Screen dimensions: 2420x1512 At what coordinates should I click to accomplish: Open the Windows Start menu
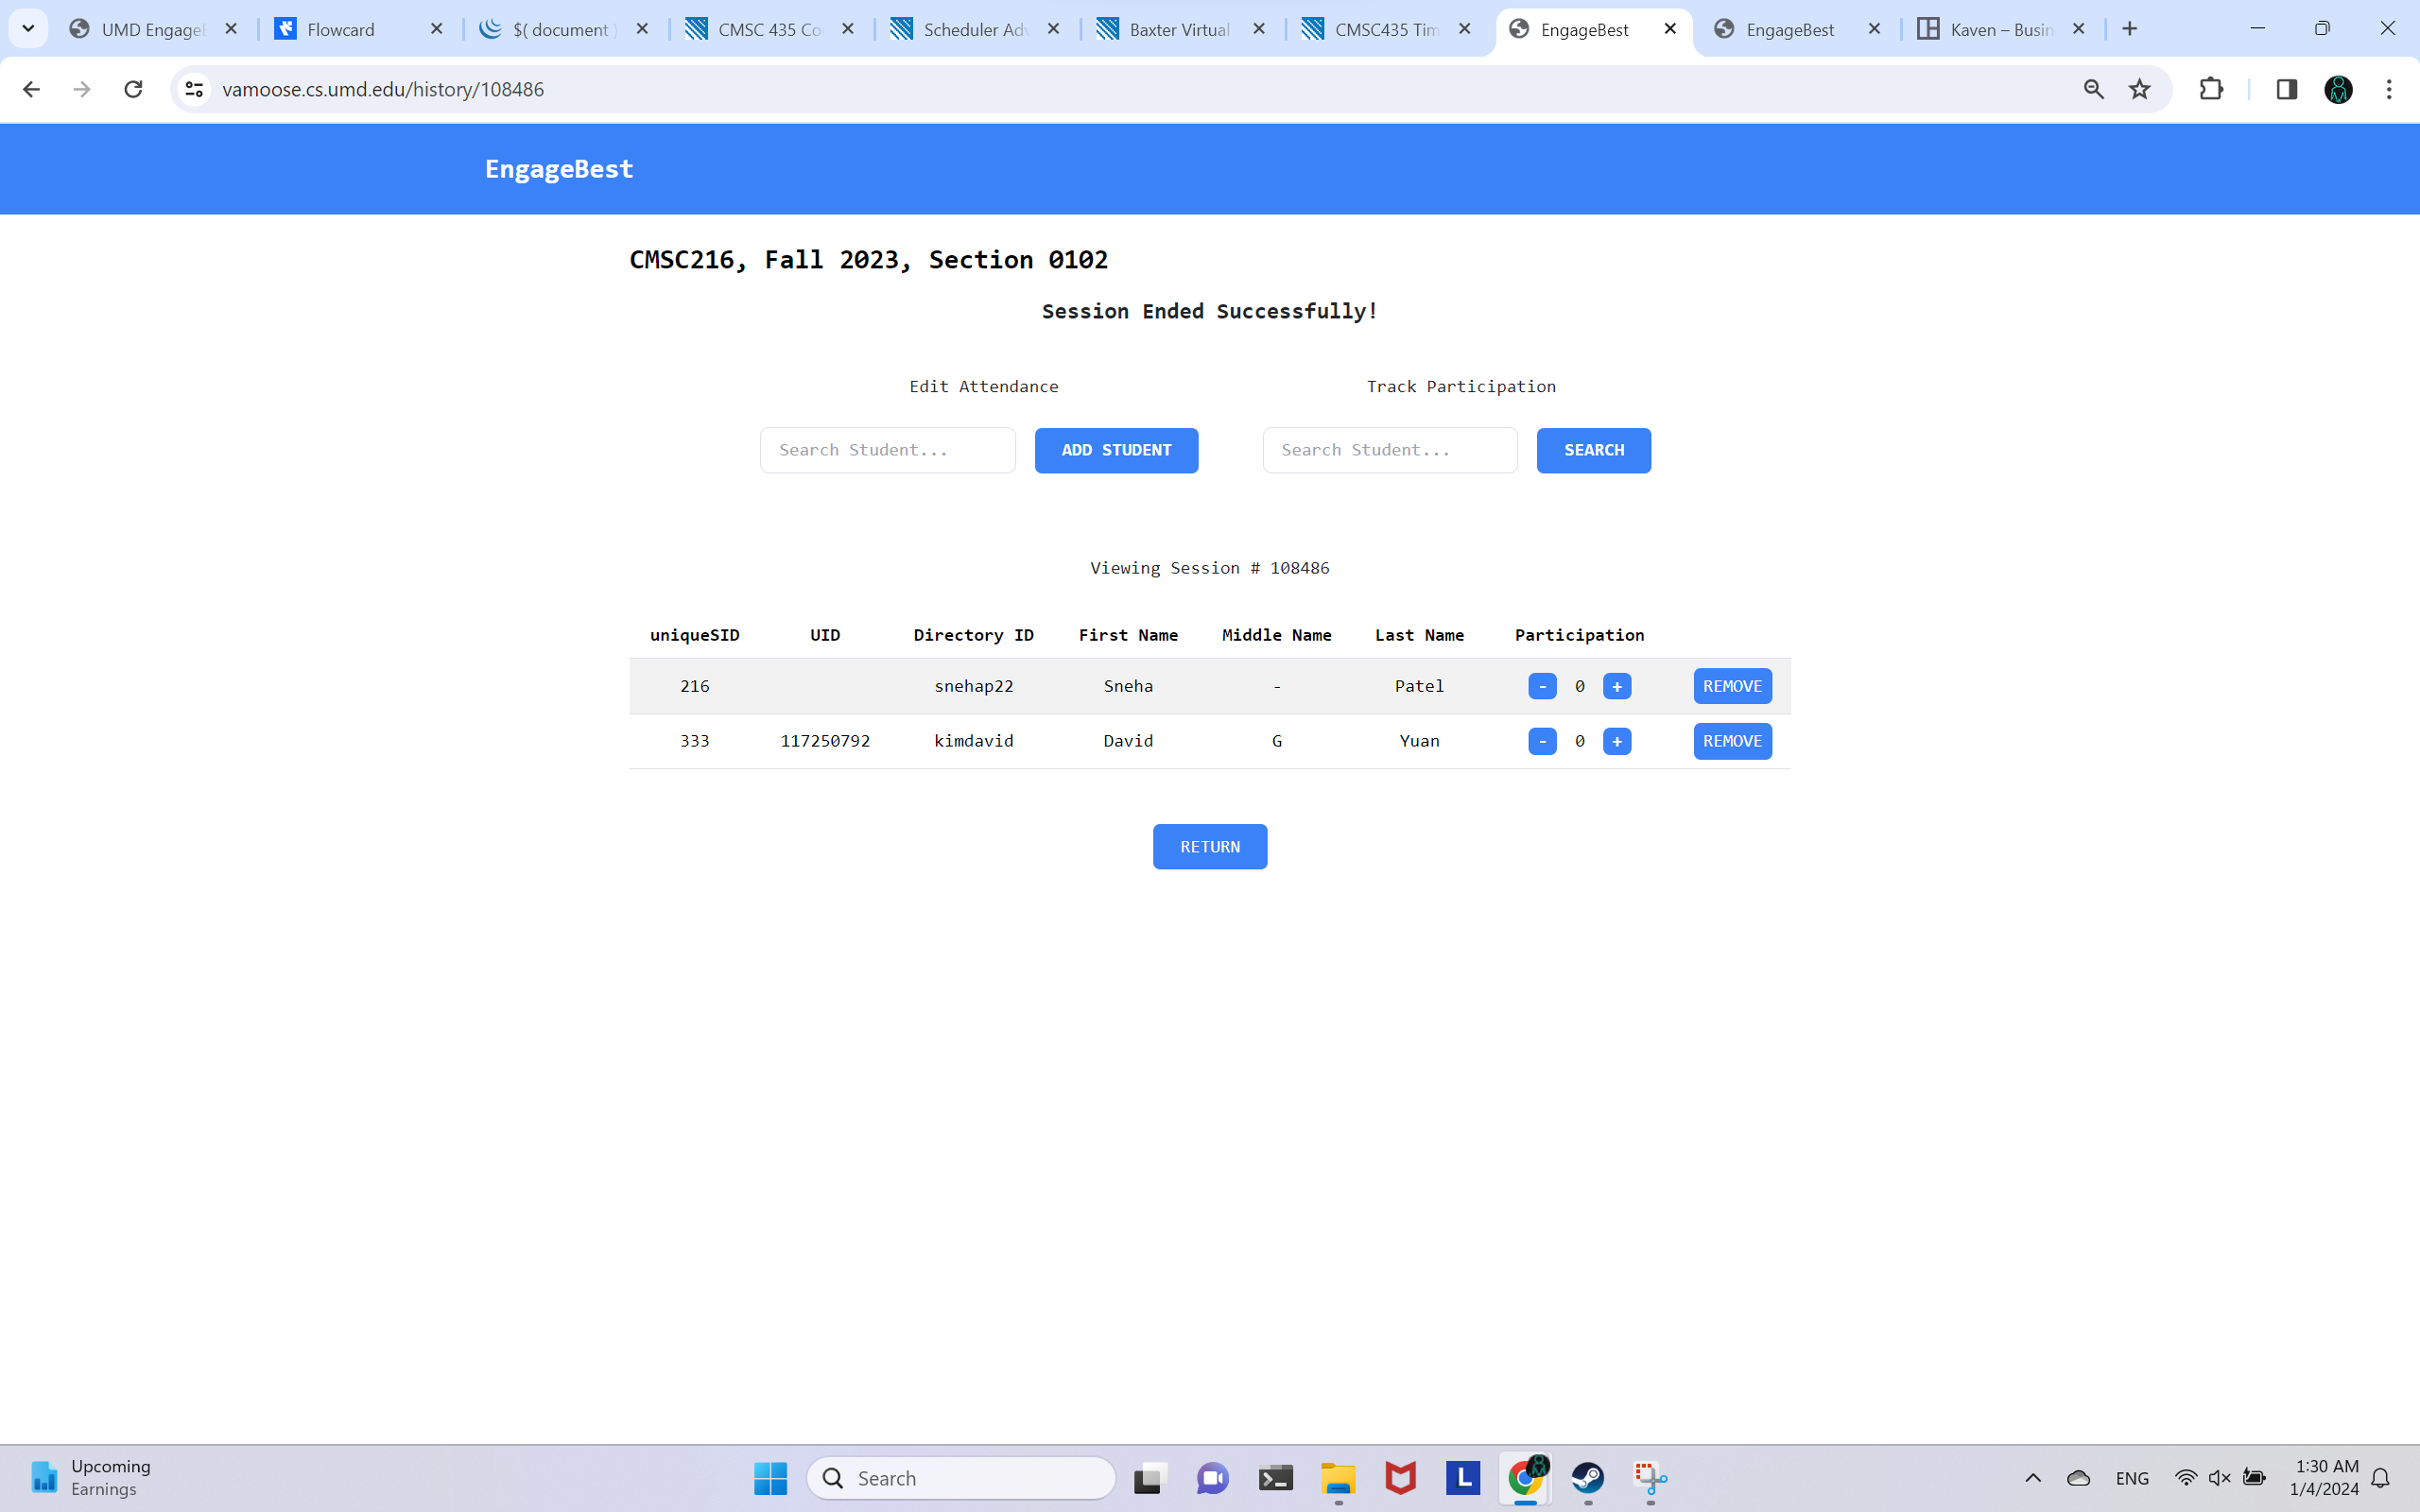[770, 1478]
